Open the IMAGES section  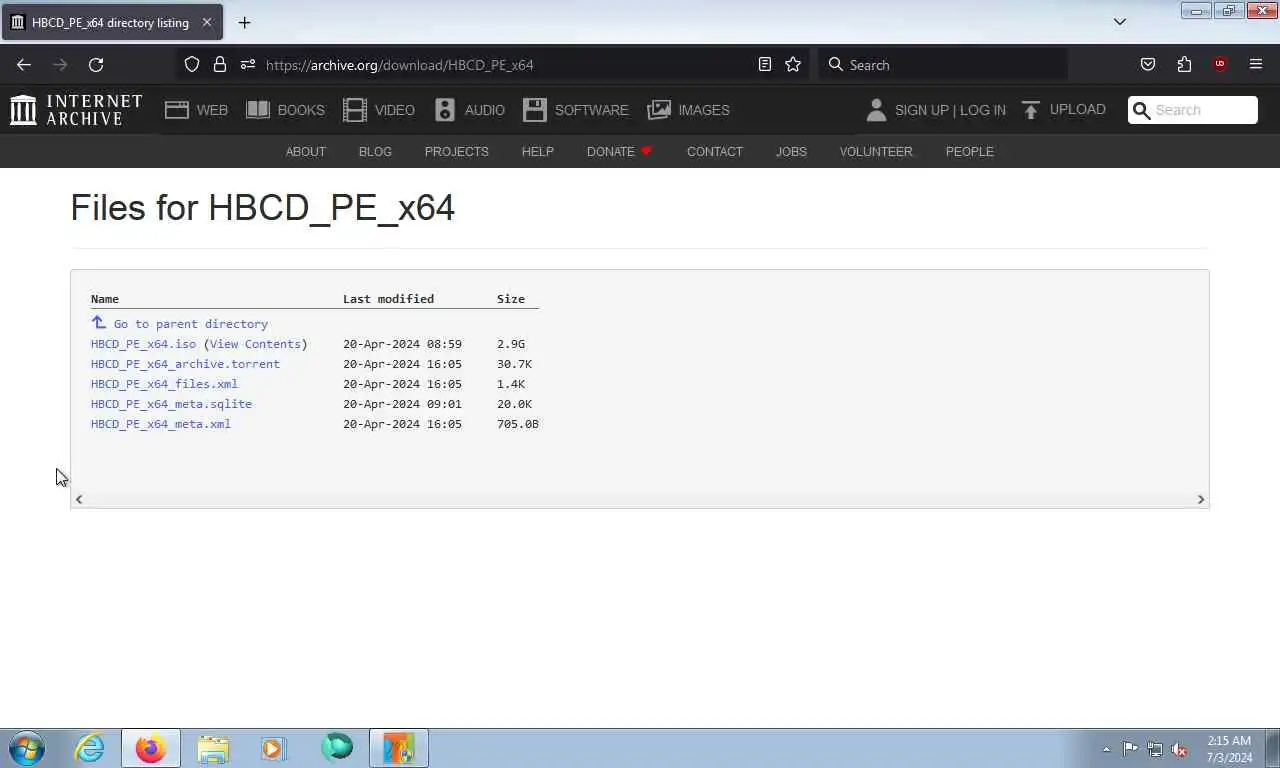(689, 110)
